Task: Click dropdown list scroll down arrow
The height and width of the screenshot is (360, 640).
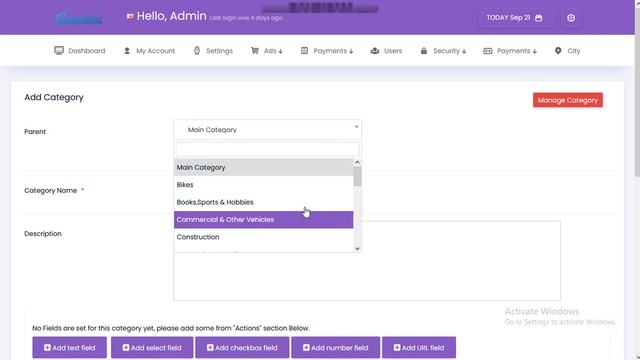Action: click(358, 249)
